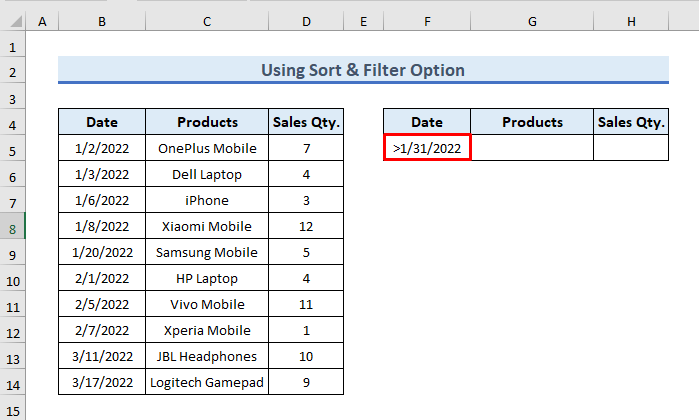Select sales quantity 12 for Xiaomi Mobile
This screenshot has width=699, height=420.
click(x=306, y=227)
